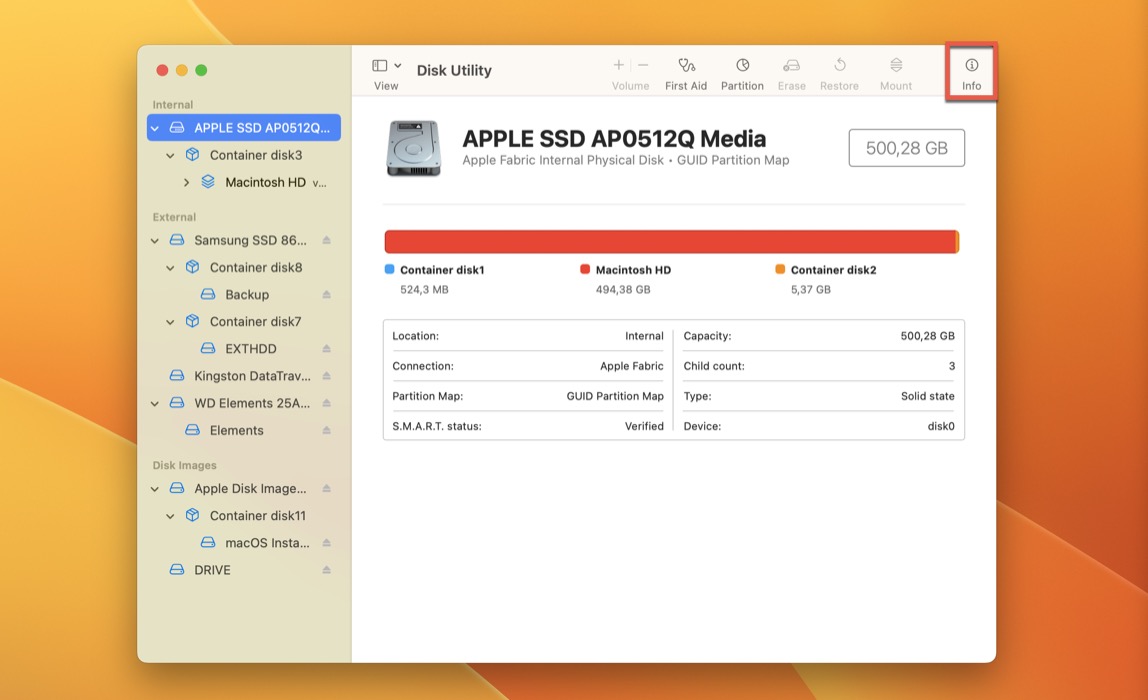Select the Erase icon in the toolbar

tap(791, 70)
